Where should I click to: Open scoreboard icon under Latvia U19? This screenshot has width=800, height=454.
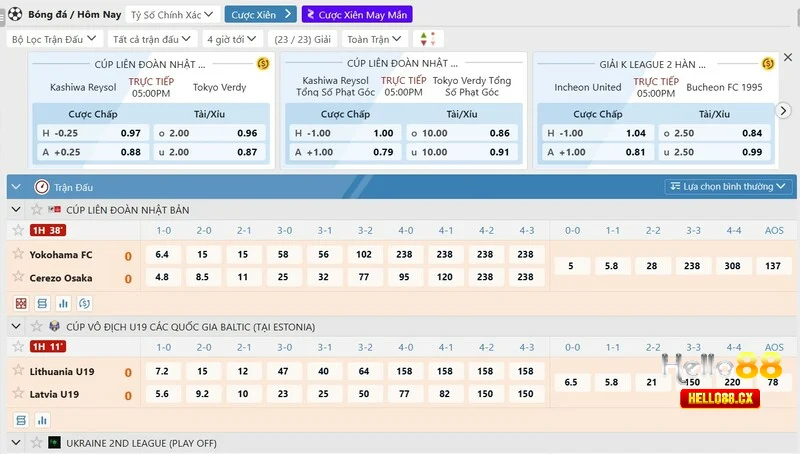[21, 420]
